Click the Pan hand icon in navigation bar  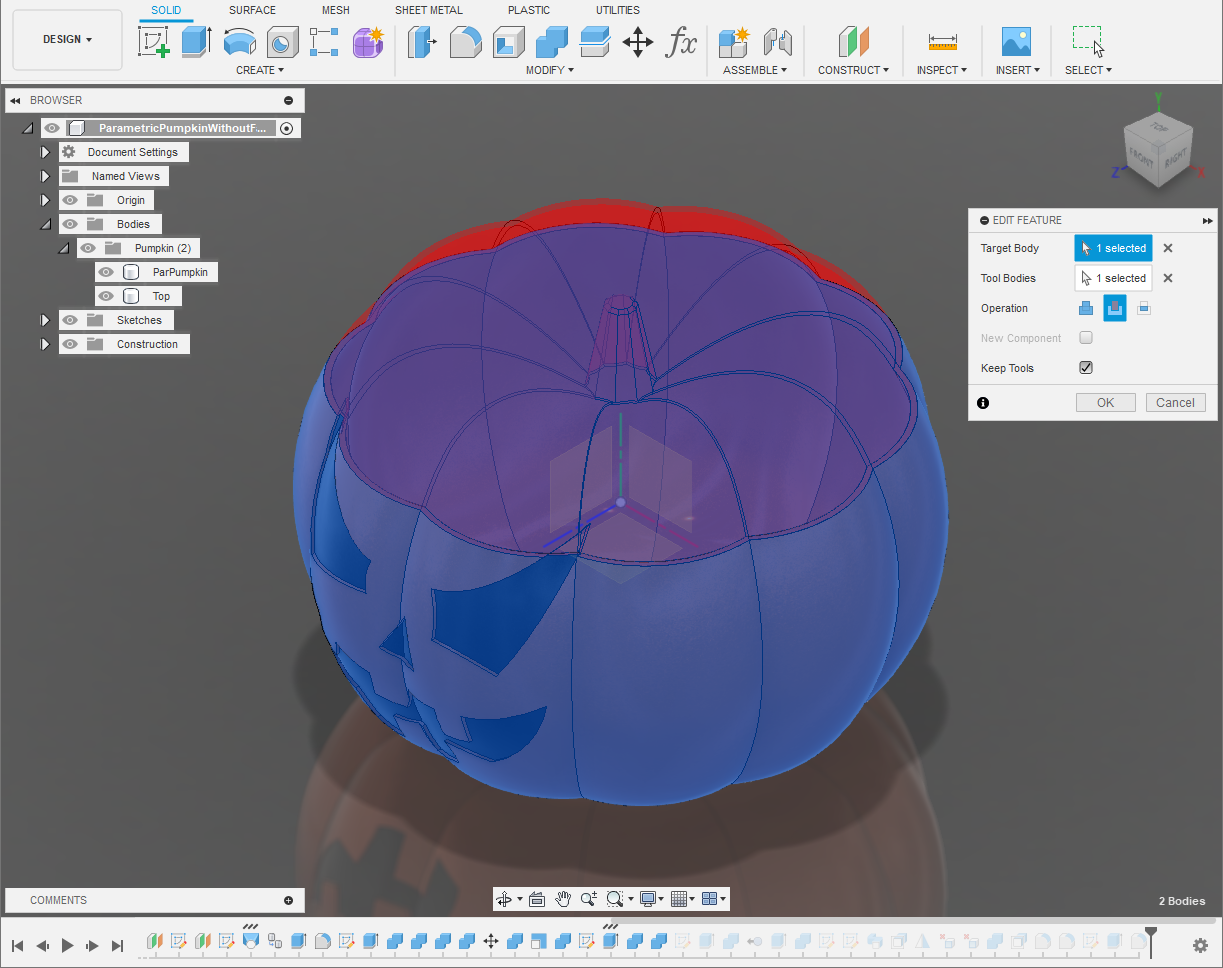point(563,899)
